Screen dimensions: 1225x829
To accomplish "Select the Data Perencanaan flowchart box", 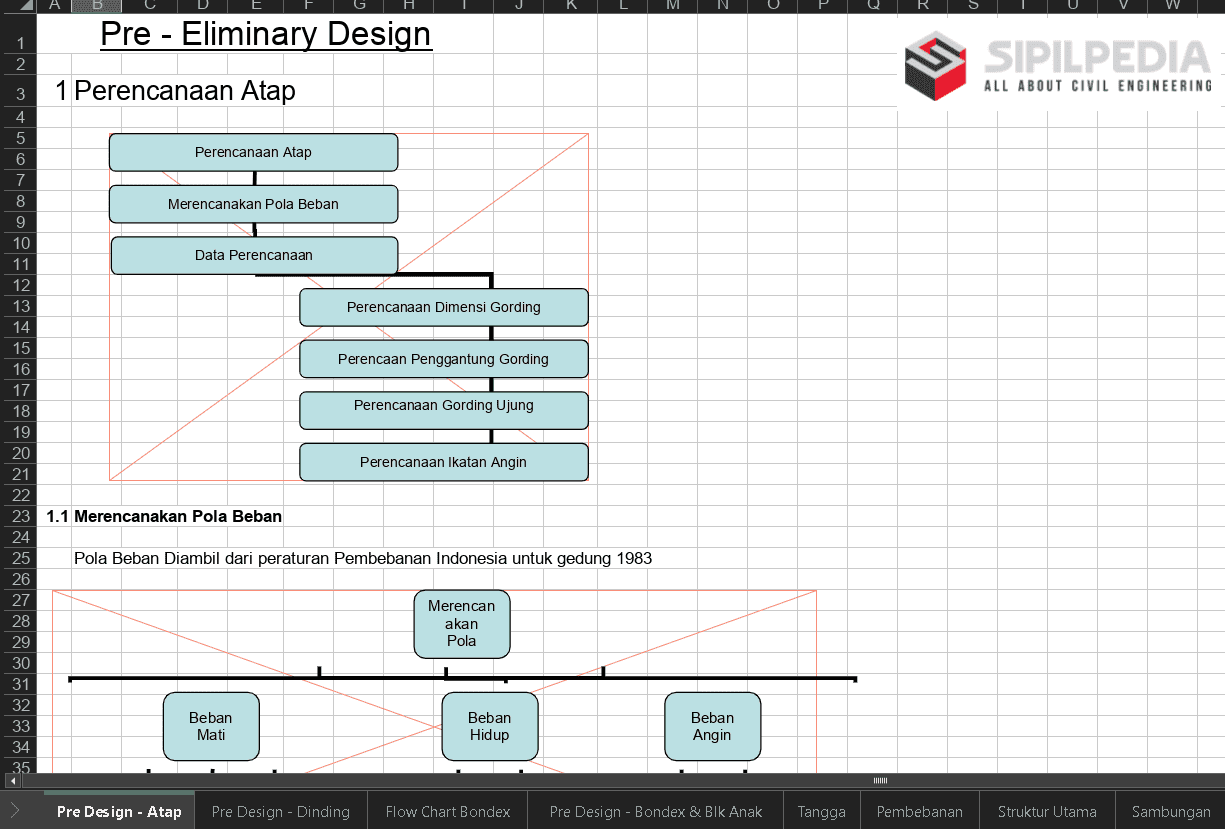I will point(253,256).
